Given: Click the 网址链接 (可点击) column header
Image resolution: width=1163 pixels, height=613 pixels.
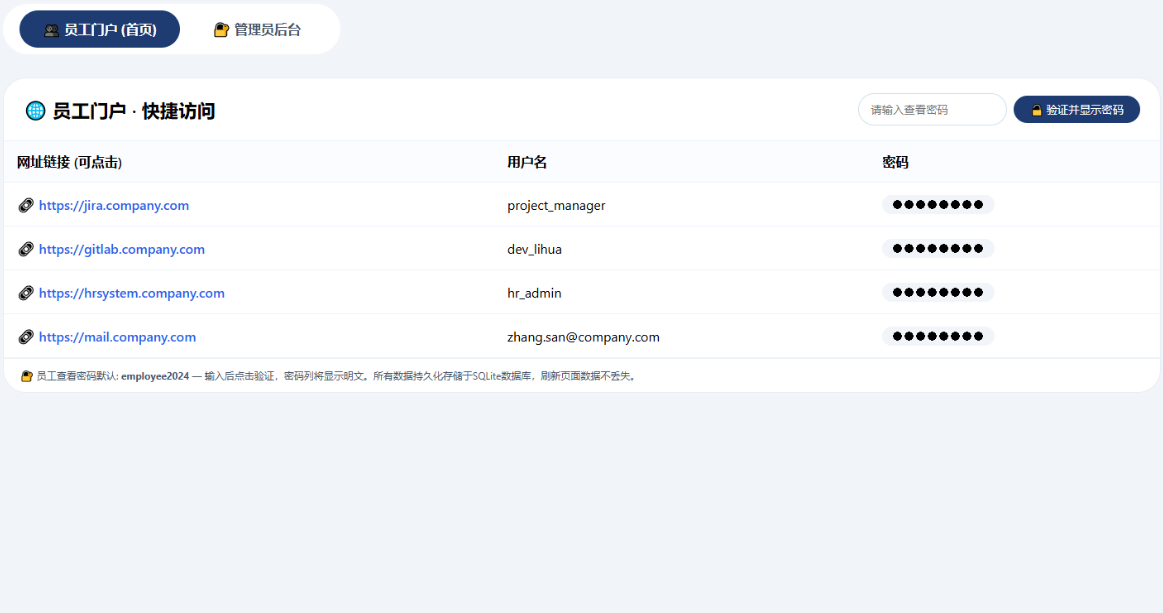Looking at the screenshot, I should coord(69,163).
